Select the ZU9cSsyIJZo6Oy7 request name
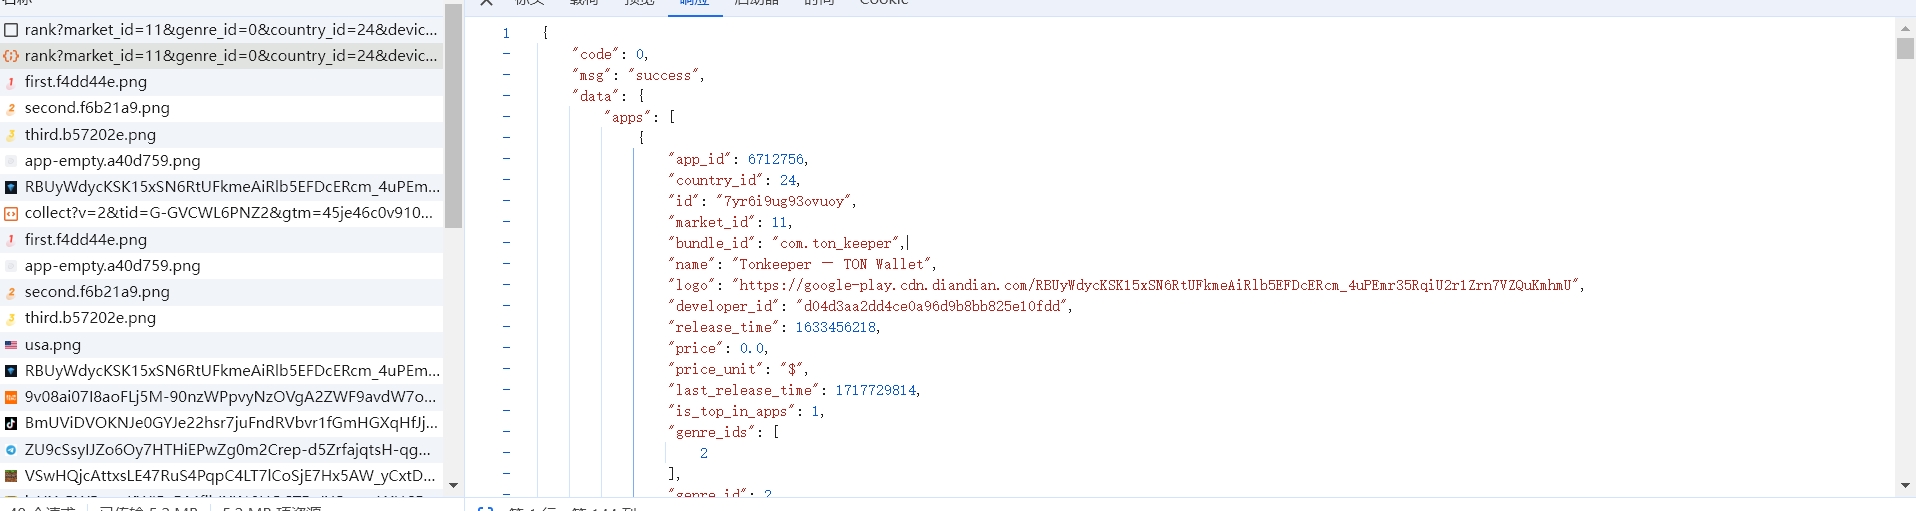1916x511 pixels. [x=228, y=450]
